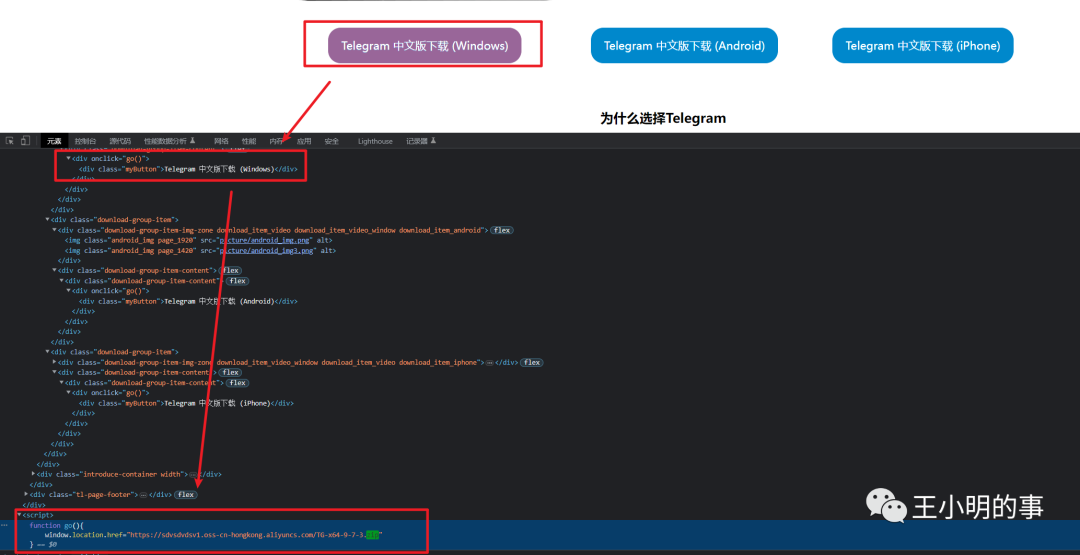Screen dimensions: 1080x555
Task: Open the 记录器 tab
Action: point(421,141)
